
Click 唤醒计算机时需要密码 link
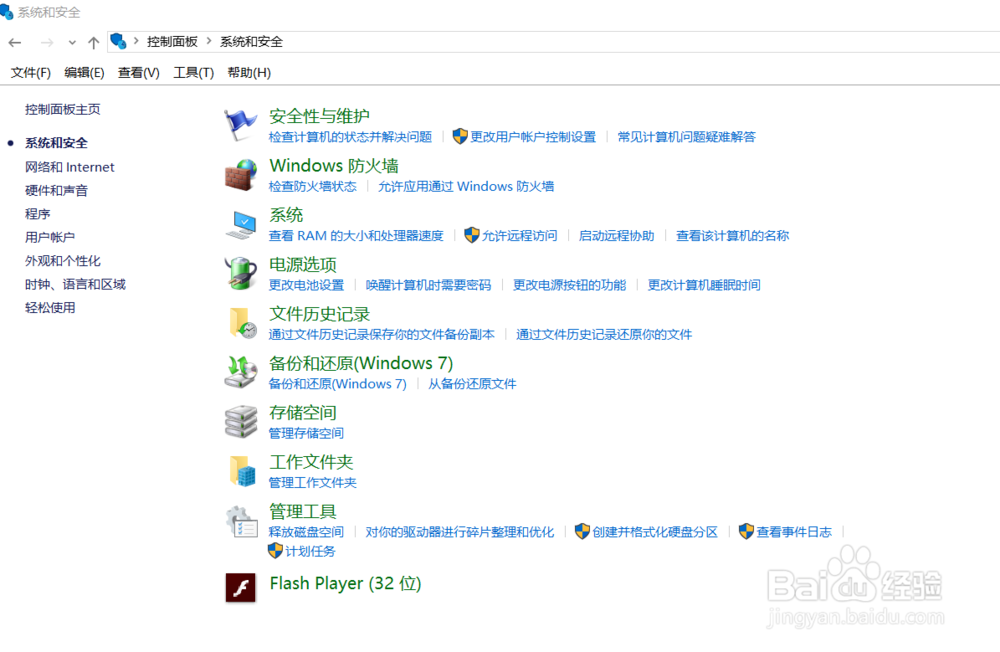coord(428,285)
